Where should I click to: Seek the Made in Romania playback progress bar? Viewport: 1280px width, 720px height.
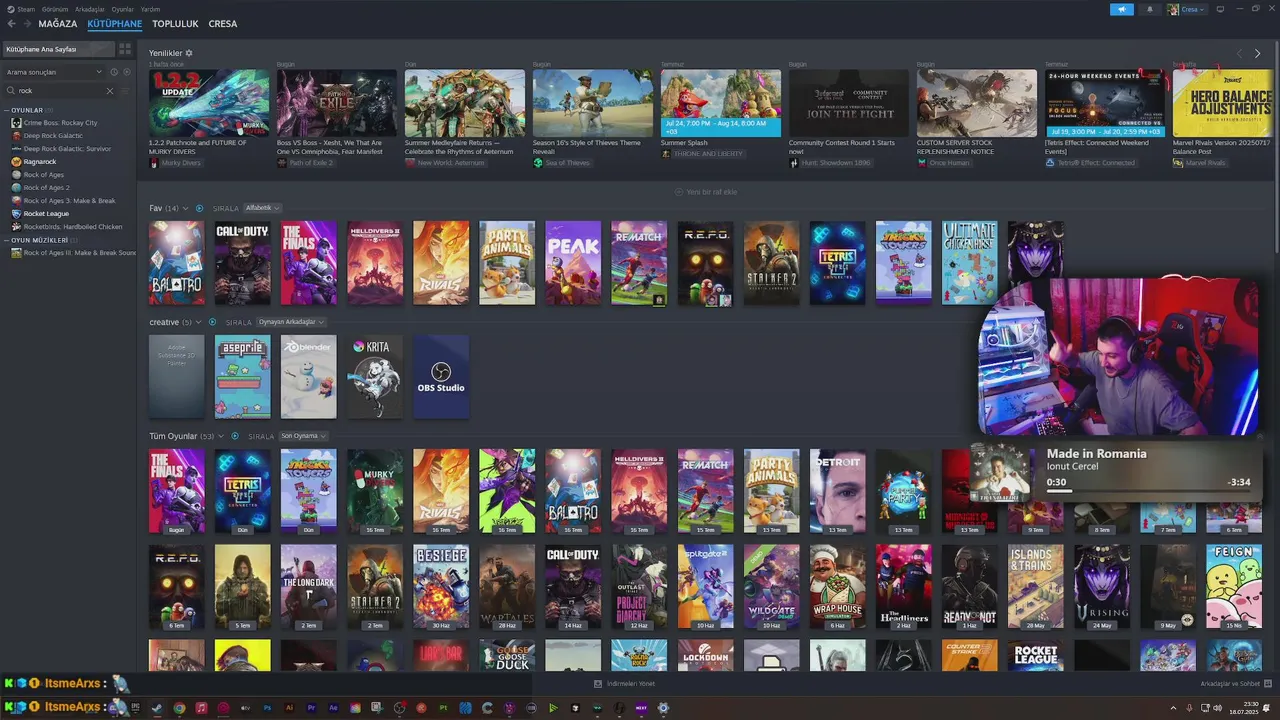[1148, 491]
